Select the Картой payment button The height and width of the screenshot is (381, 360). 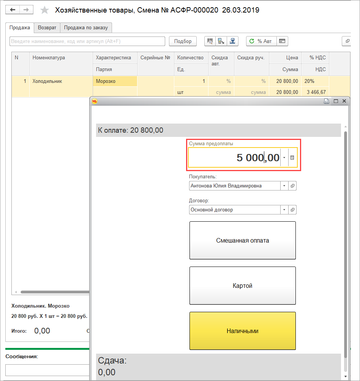click(x=242, y=286)
